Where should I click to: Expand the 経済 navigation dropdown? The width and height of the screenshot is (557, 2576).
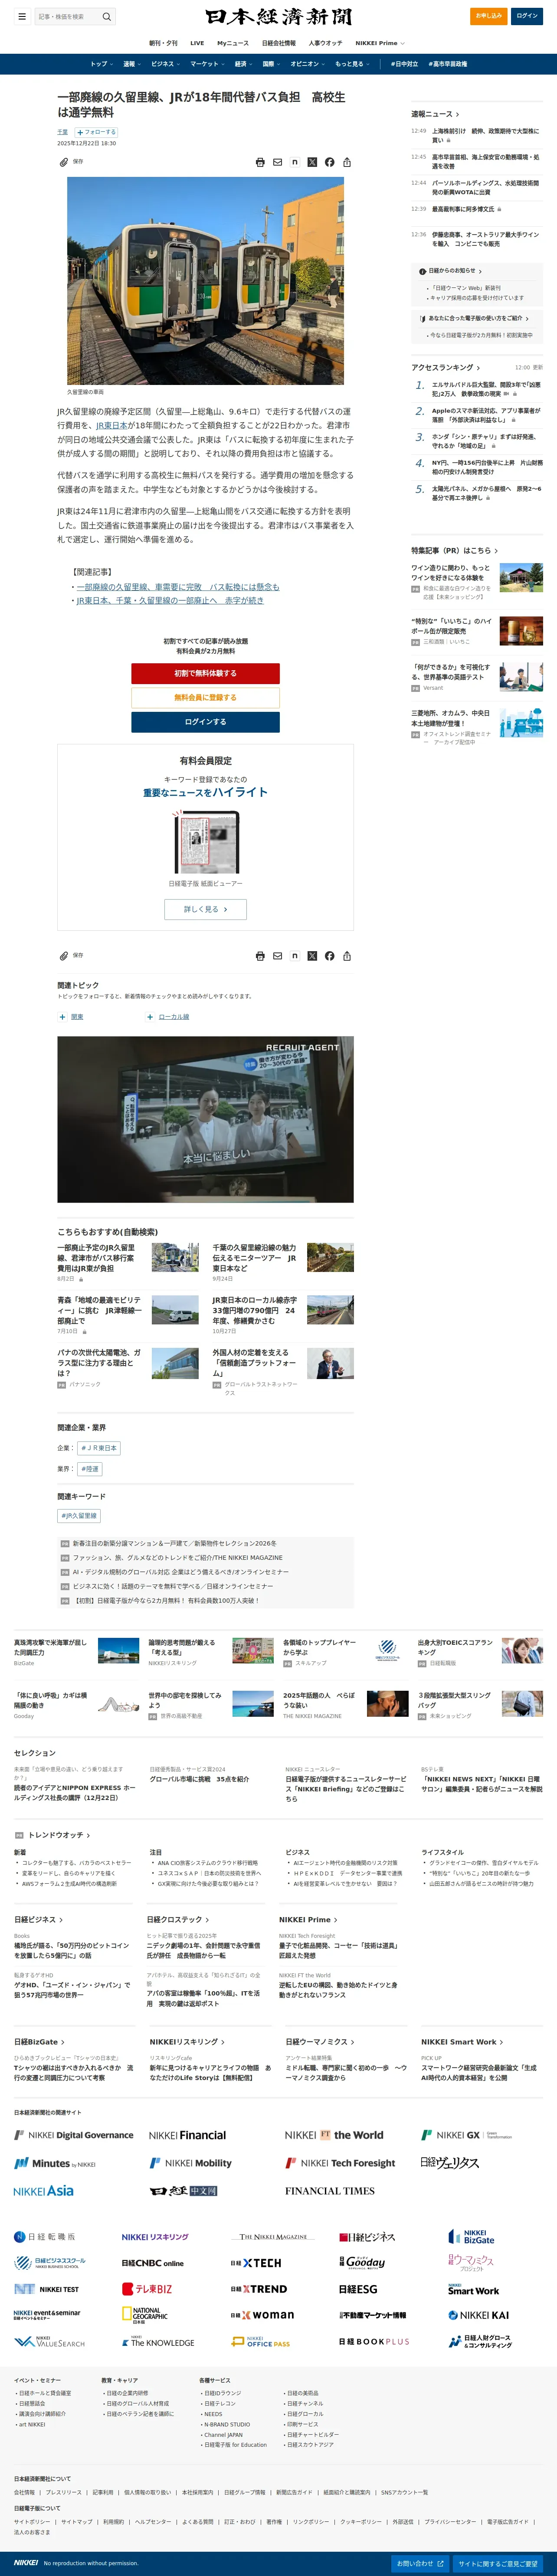coord(243,64)
